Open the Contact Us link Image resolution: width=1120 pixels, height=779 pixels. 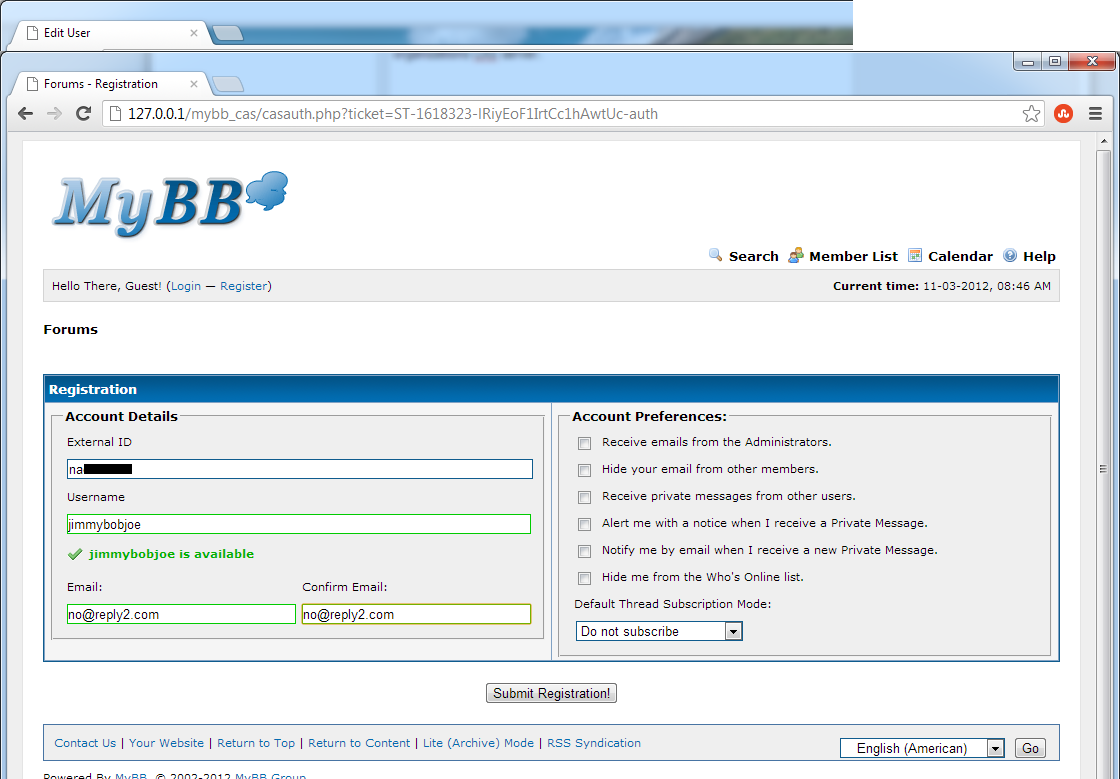click(85, 743)
